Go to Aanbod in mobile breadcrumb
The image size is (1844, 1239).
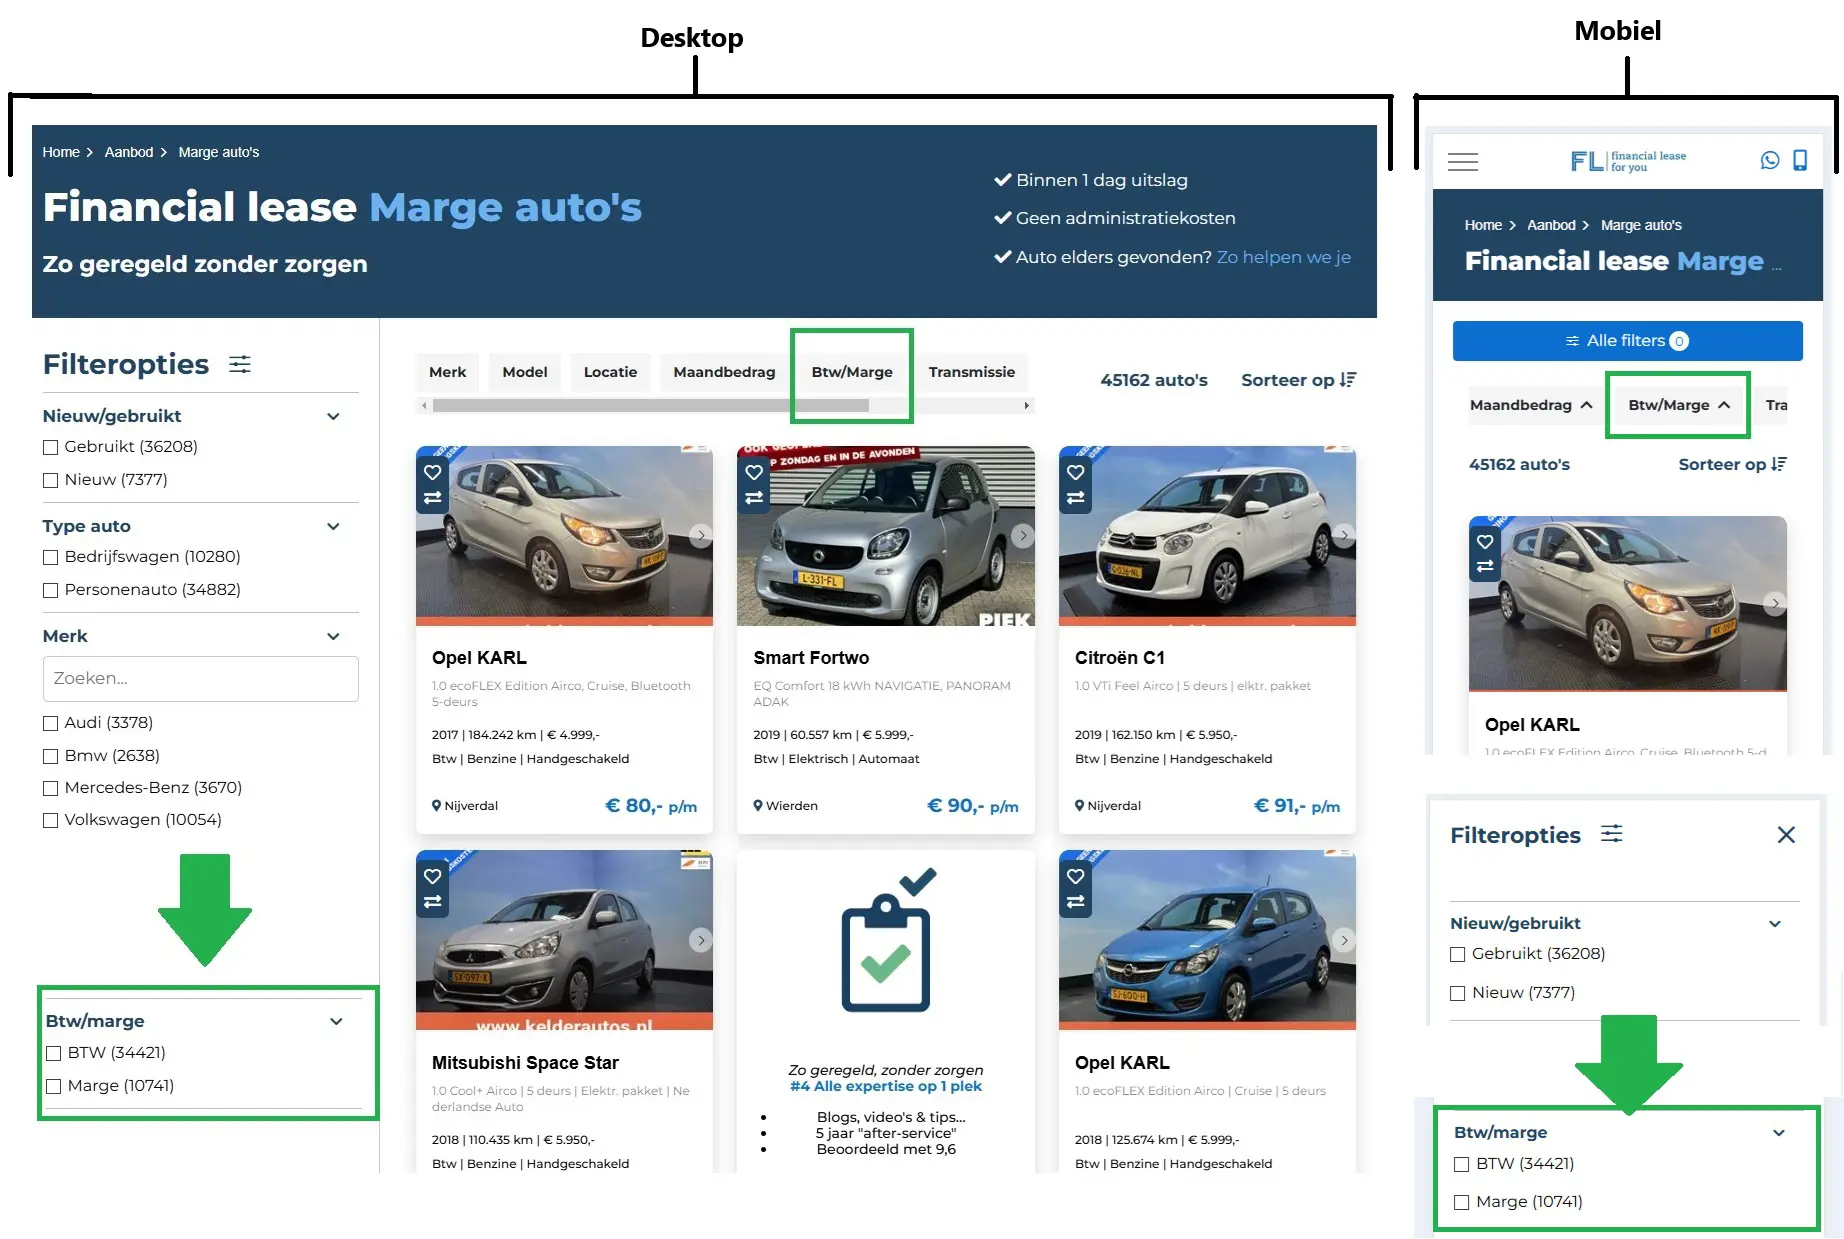pos(1551,225)
